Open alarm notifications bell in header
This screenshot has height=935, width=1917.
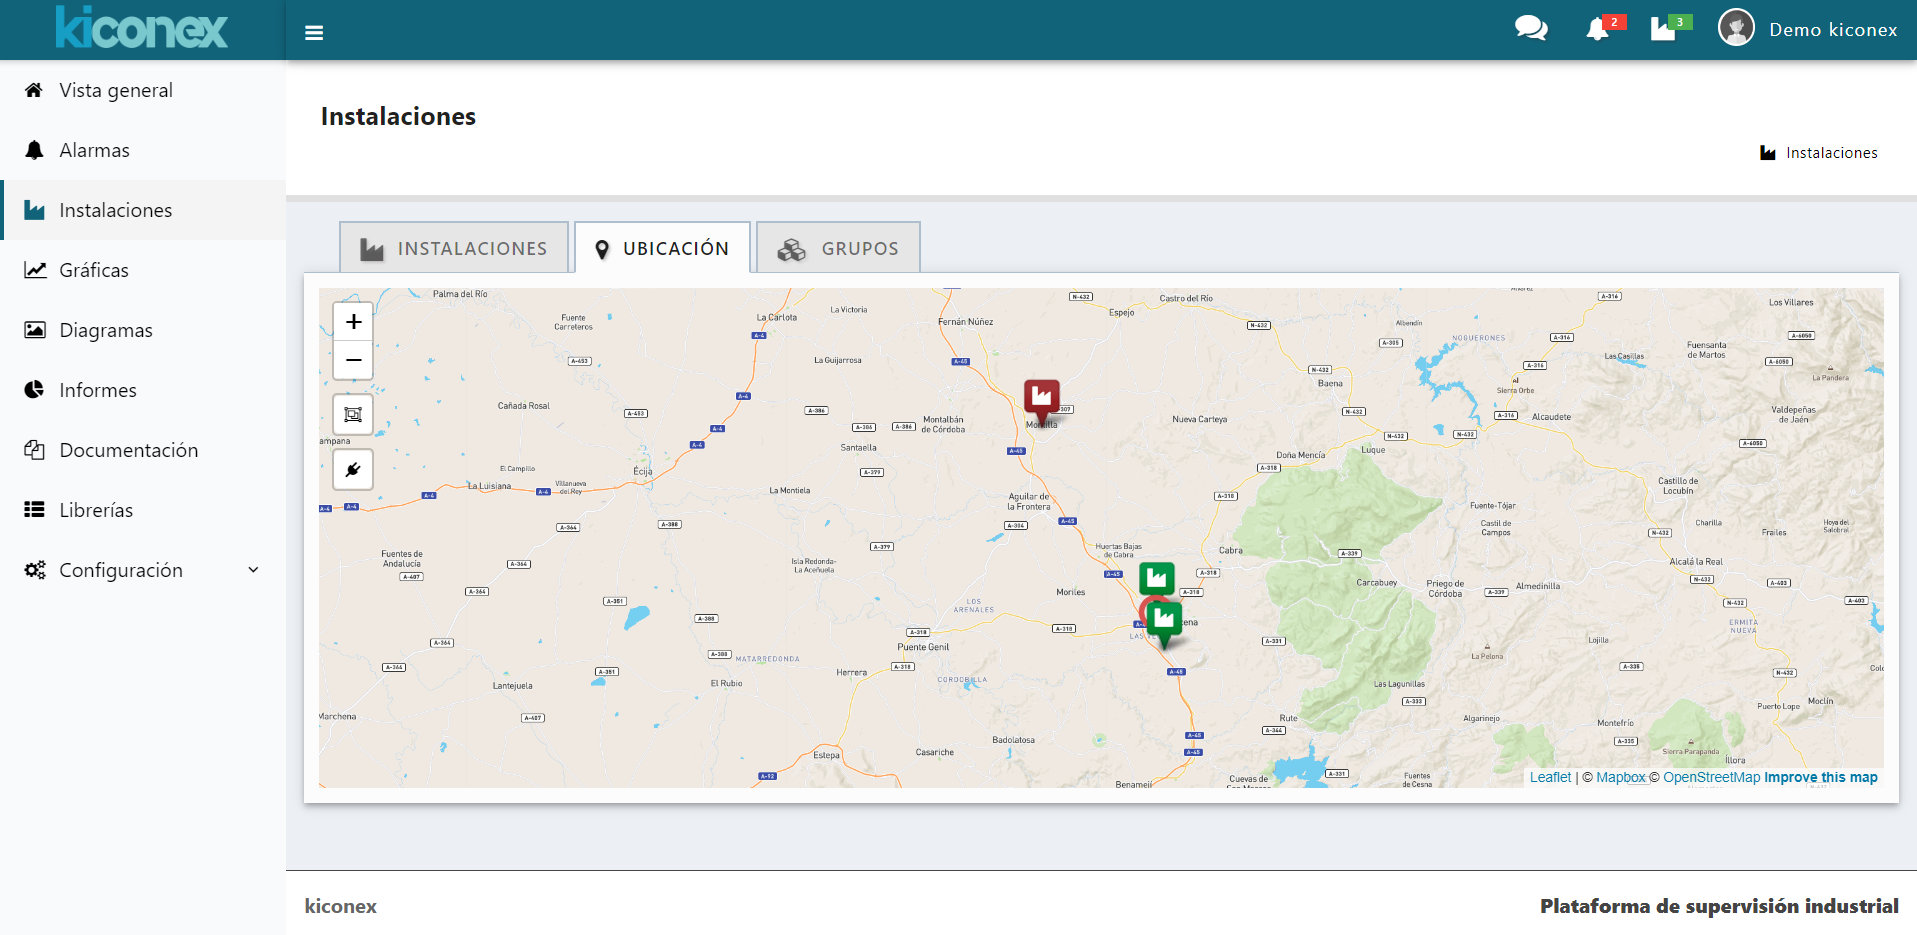point(1597,30)
